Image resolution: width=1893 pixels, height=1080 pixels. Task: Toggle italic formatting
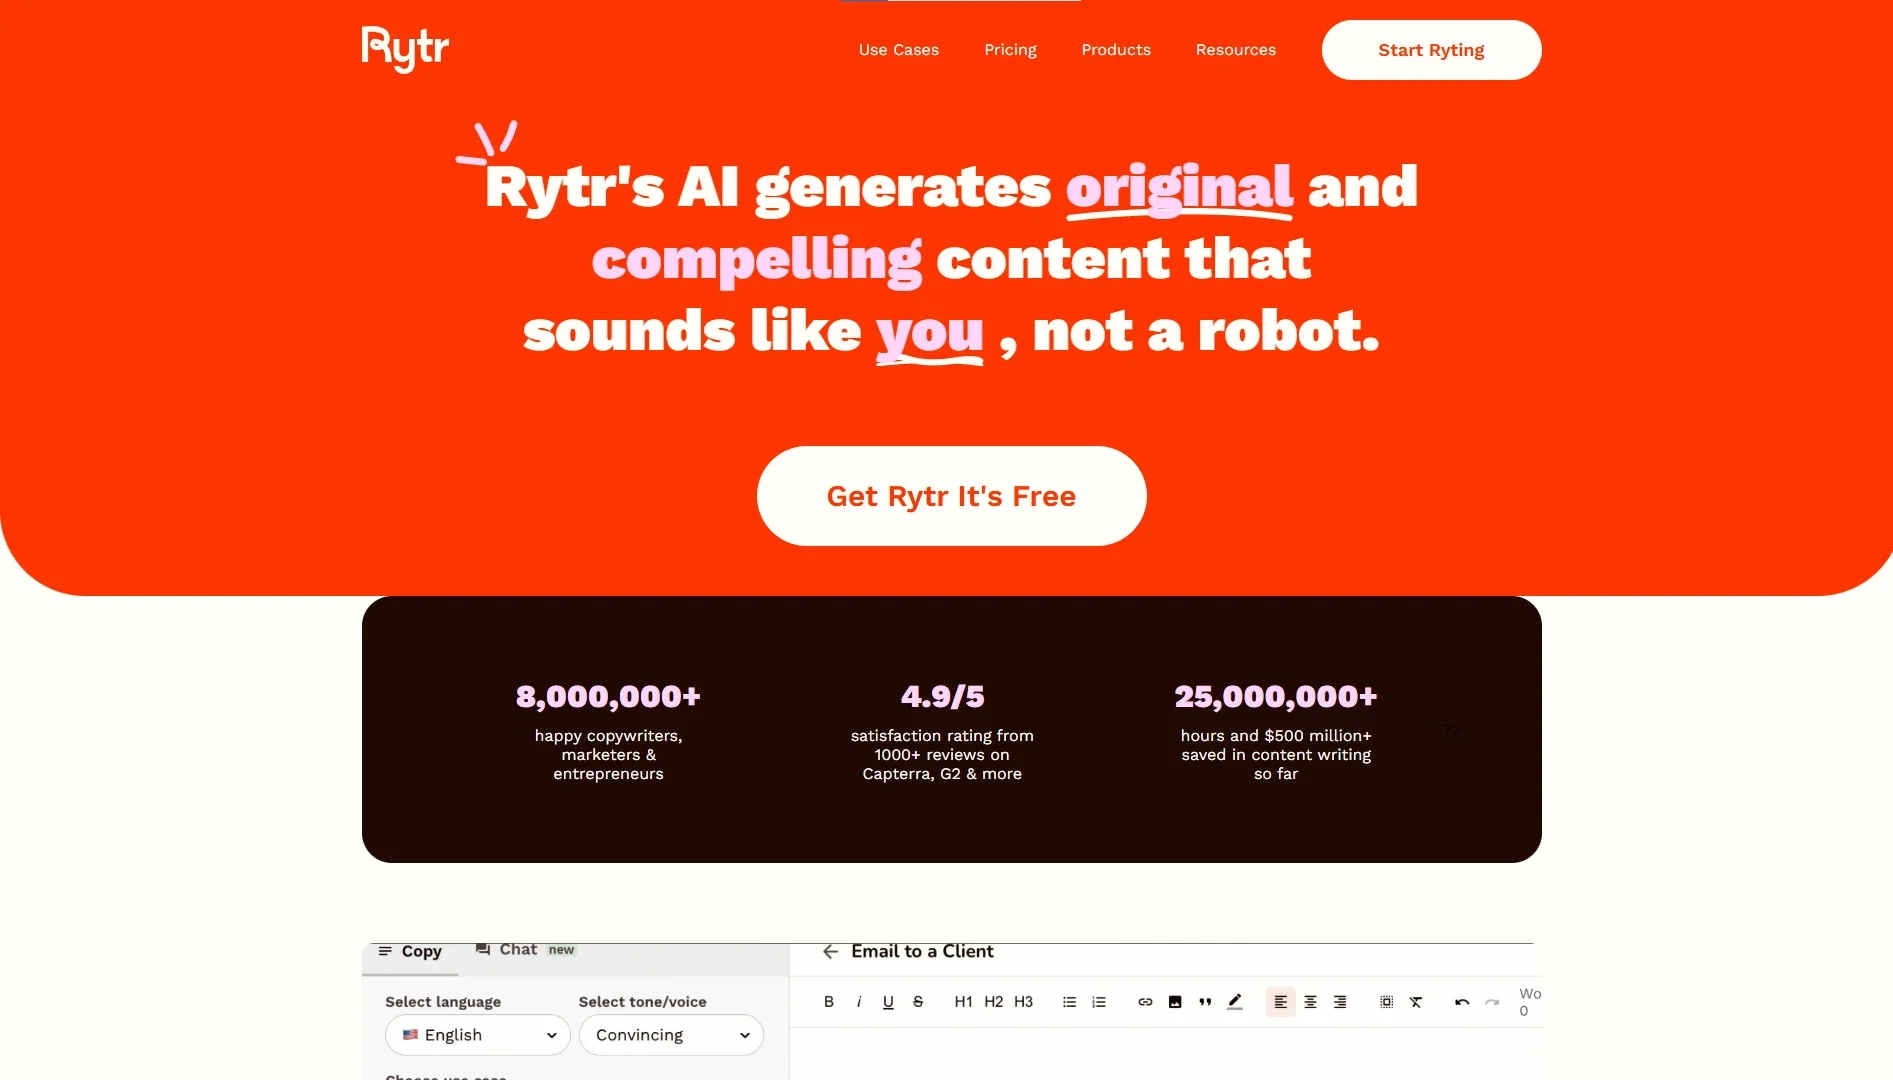[x=859, y=1002]
